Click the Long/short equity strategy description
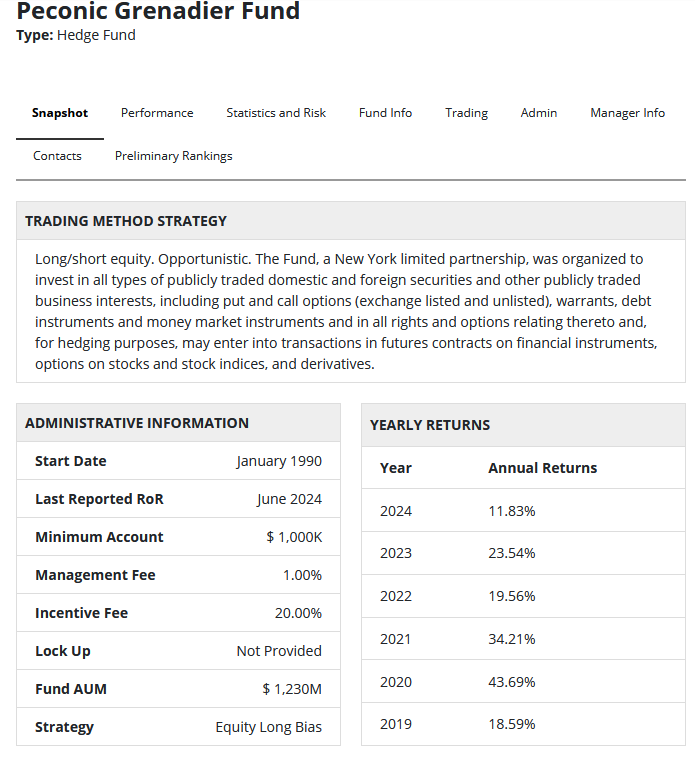 click(x=346, y=311)
